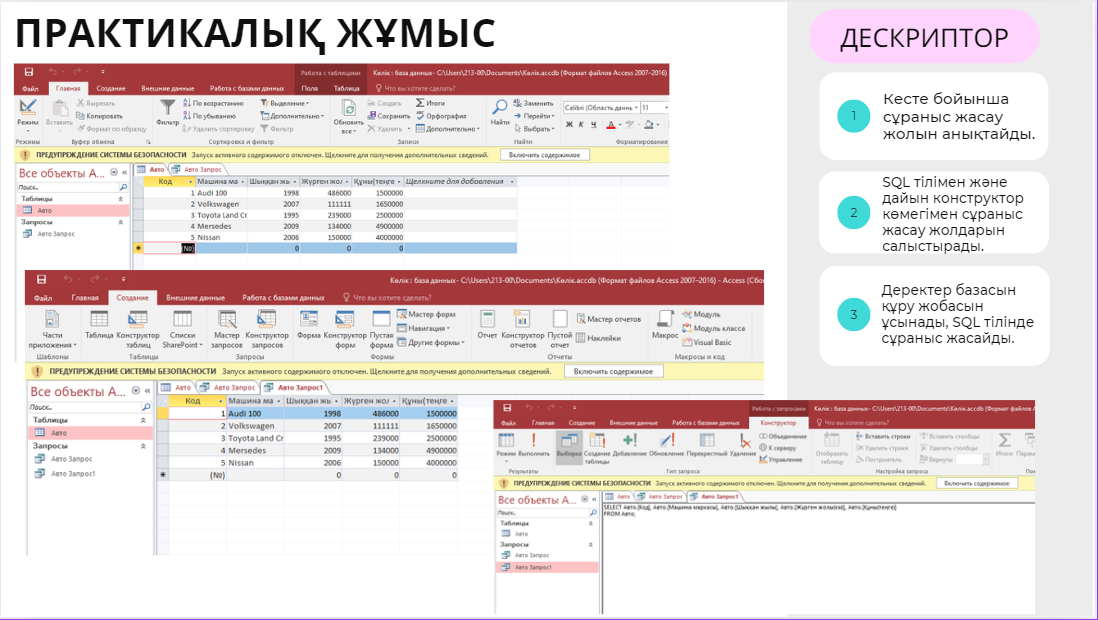Click font color A swatch in Главная-ribbon window
1098x620 pixels.
click(611, 125)
